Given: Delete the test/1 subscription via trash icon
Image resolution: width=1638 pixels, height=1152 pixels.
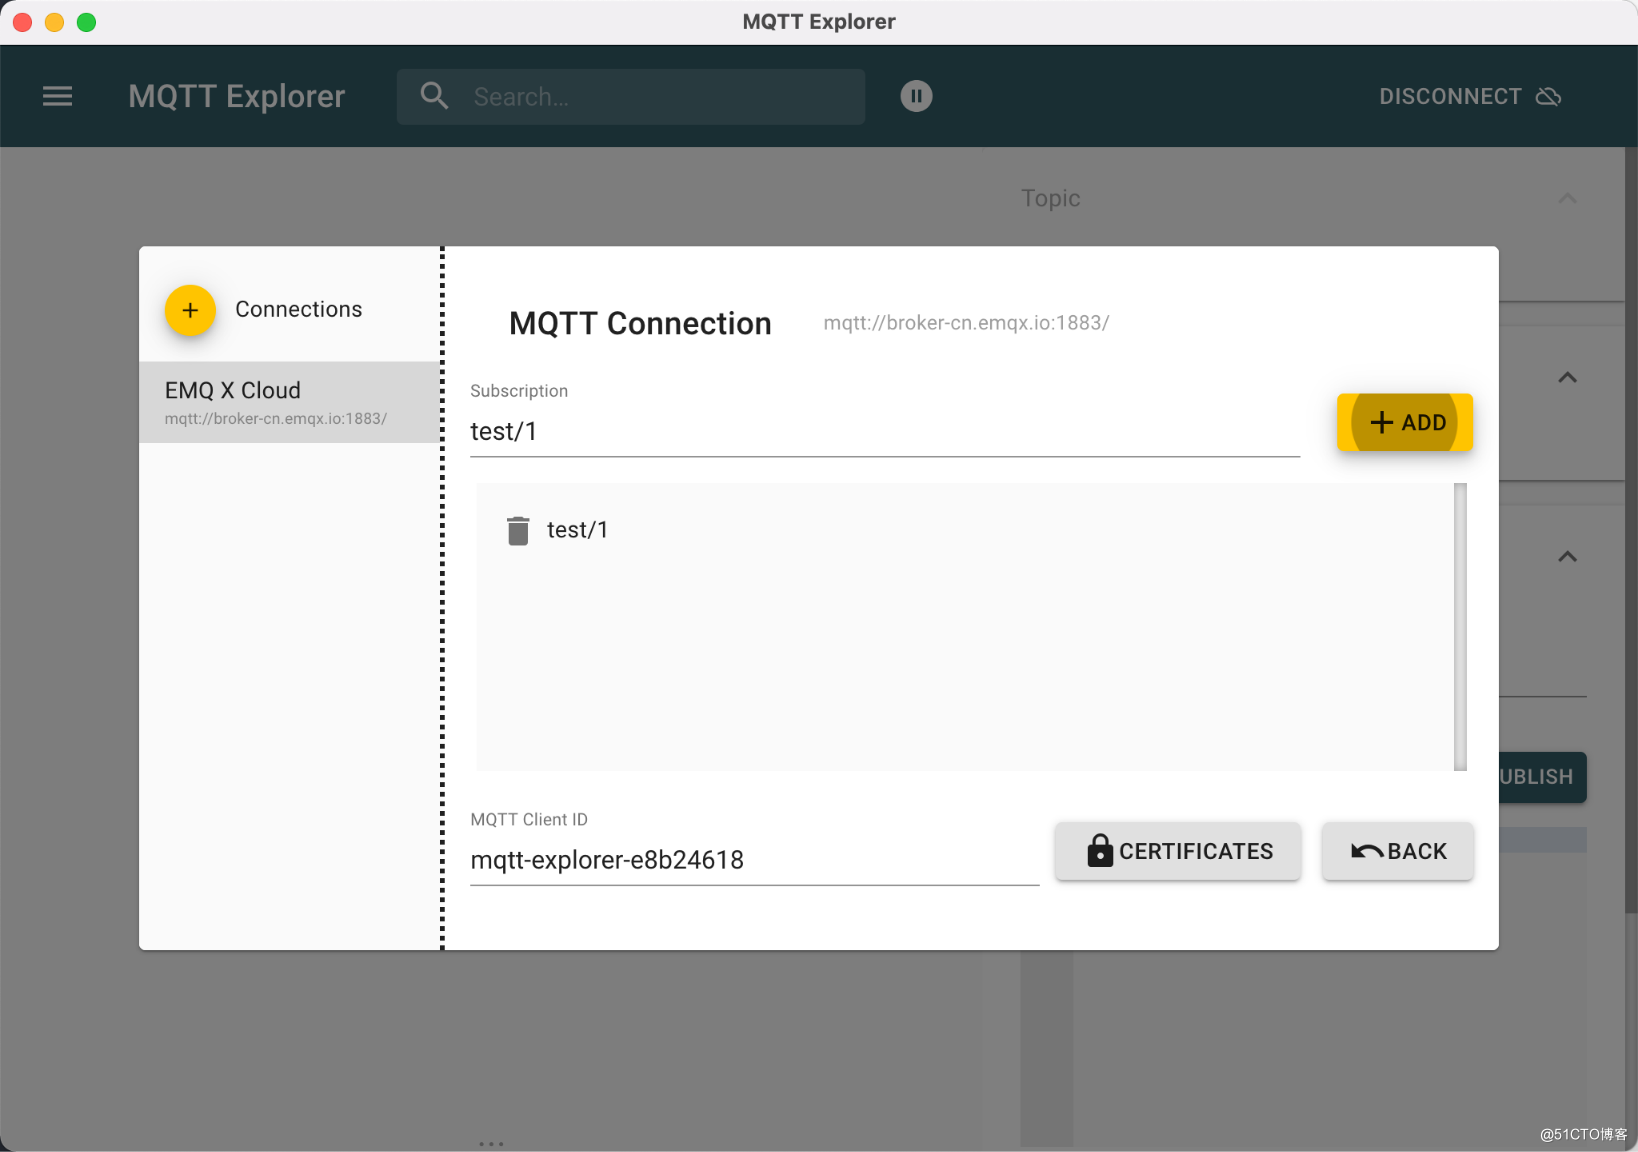Looking at the screenshot, I should pyautogui.click(x=518, y=530).
